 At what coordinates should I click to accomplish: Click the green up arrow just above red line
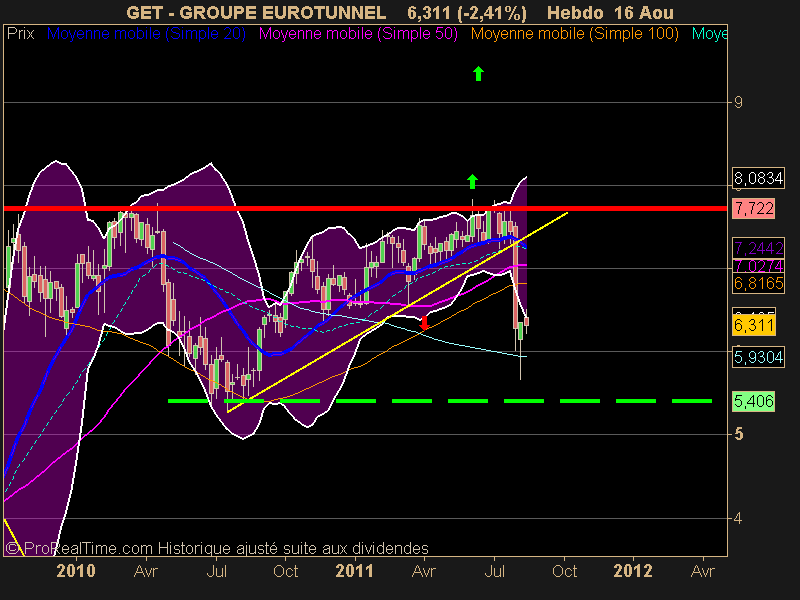[x=472, y=181]
